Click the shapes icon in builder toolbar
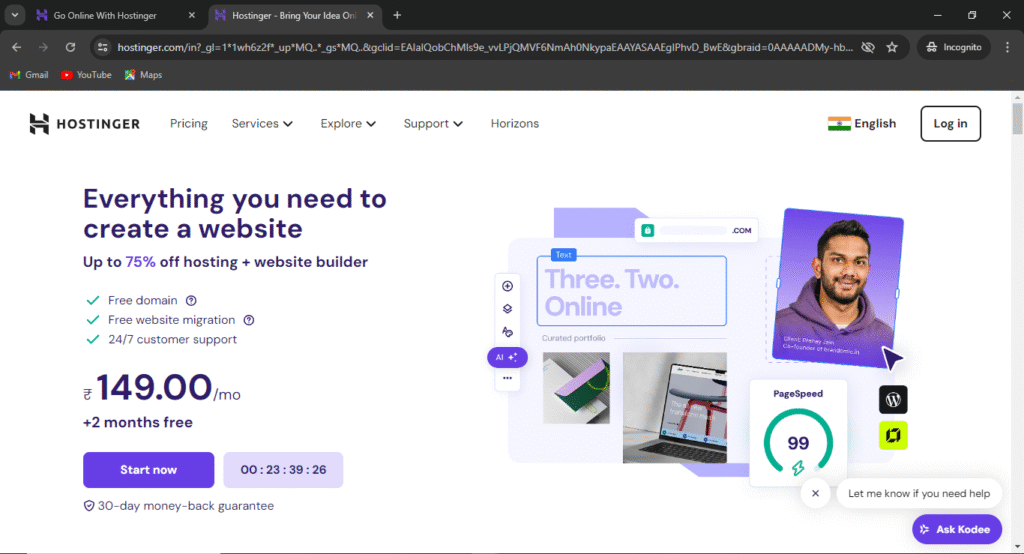Viewport: 1024px width, 554px height. [x=507, y=332]
